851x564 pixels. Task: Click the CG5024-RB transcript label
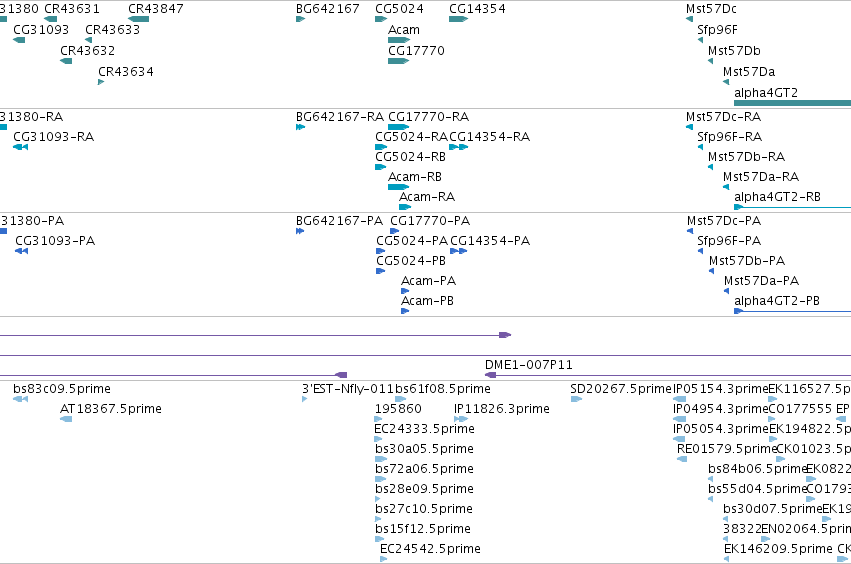pyautogui.click(x=410, y=157)
